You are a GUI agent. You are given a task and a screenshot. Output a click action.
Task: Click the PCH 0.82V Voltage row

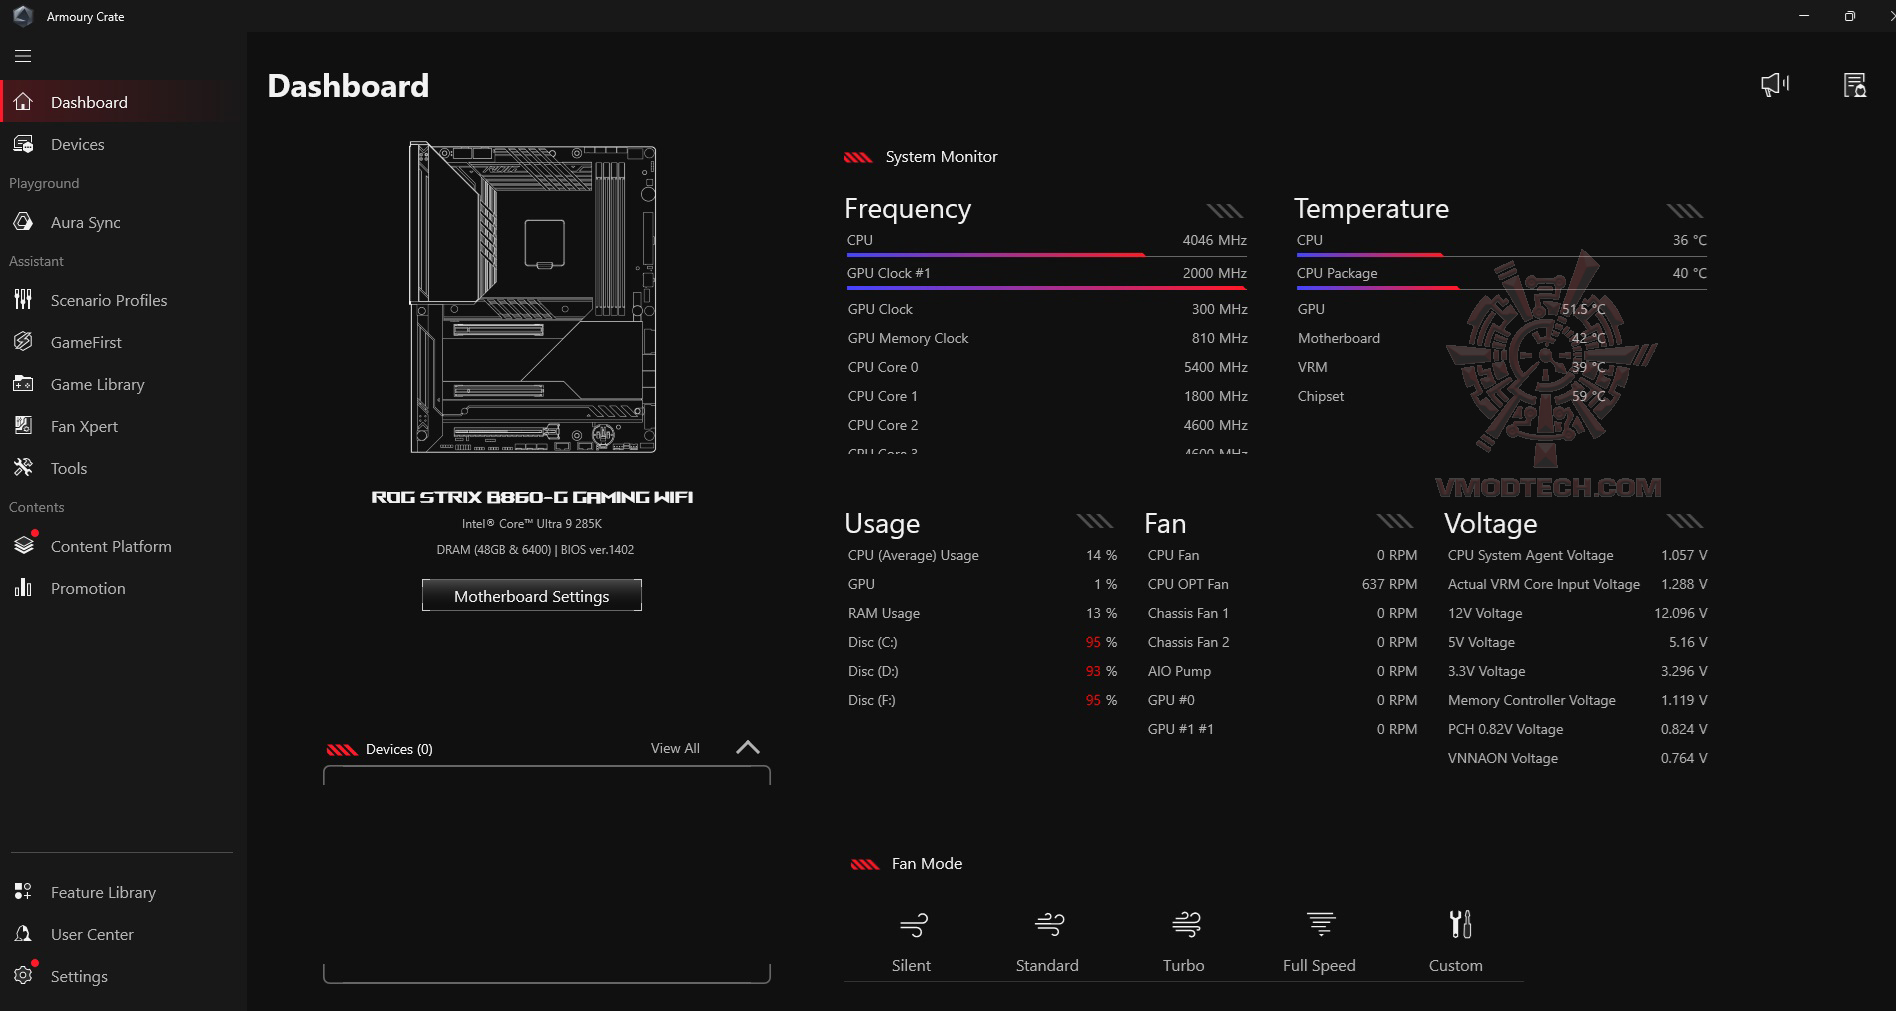(x=1577, y=729)
